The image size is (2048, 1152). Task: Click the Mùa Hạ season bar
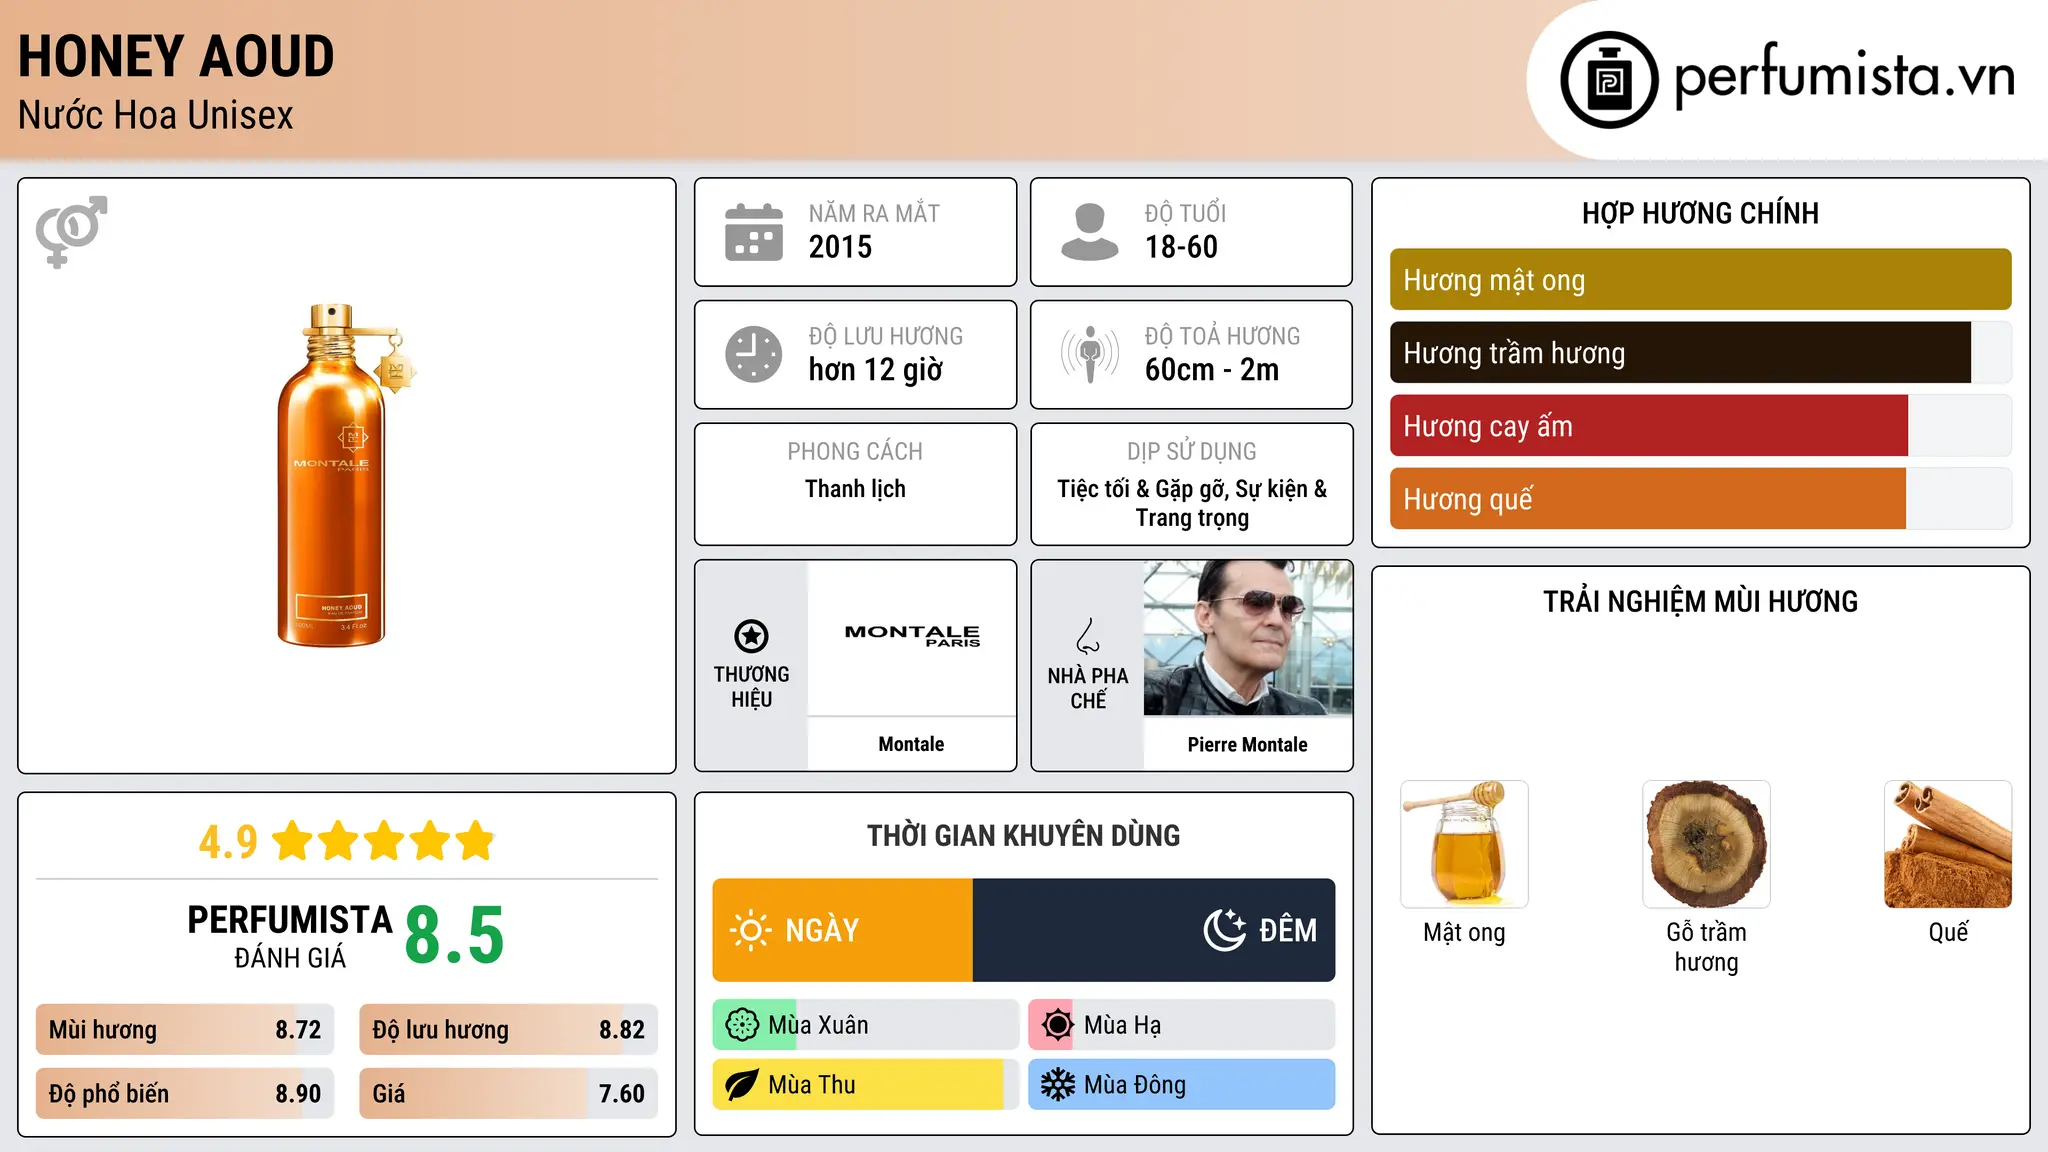point(1181,1025)
